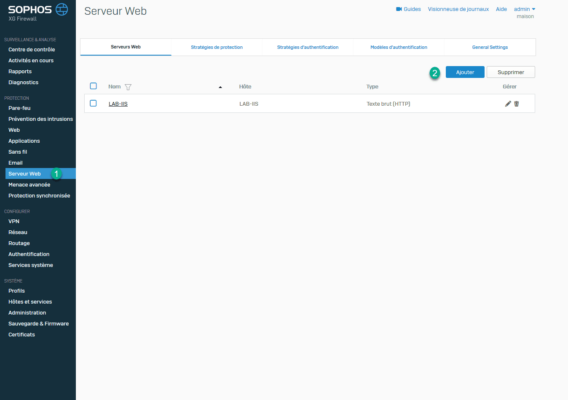Click the Nom column header label

[114, 87]
